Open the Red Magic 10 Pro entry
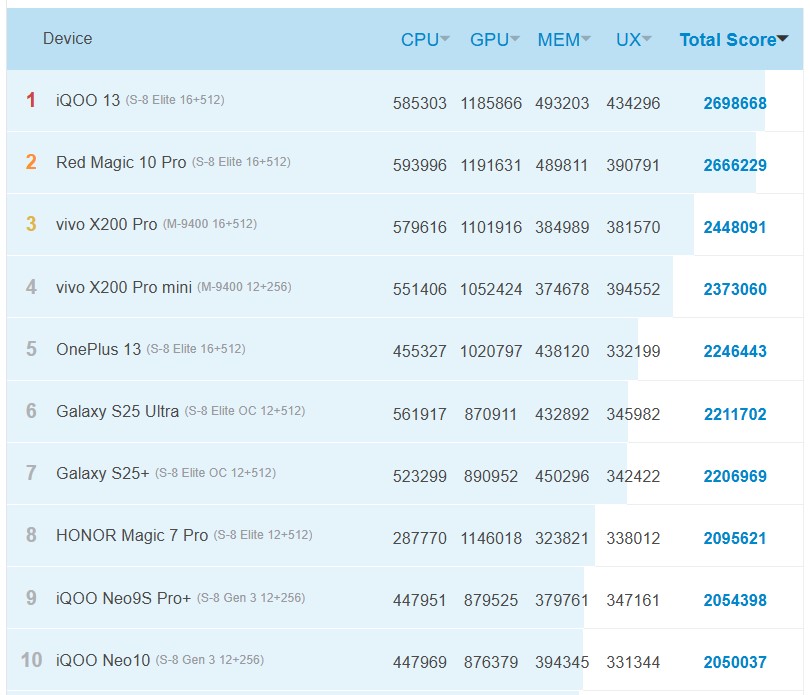The image size is (810, 695). click(121, 162)
